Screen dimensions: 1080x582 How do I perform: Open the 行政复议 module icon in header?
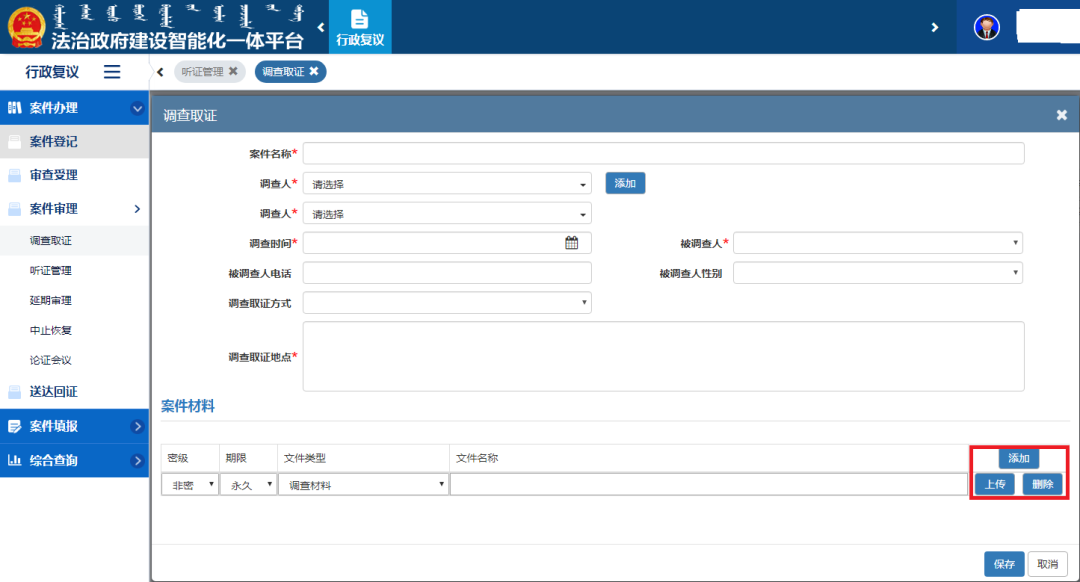coord(360,27)
